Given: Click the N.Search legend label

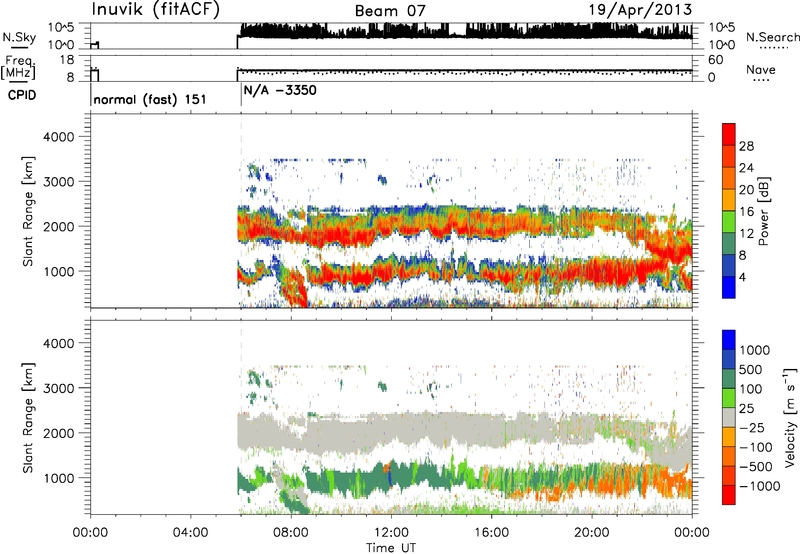Looking at the screenshot, I should click(x=773, y=37).
